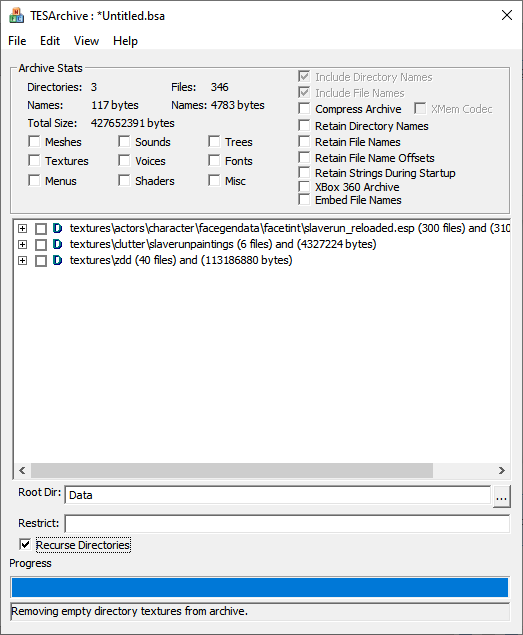
Task: Check the Fonts option
Action: click(214, 161)
